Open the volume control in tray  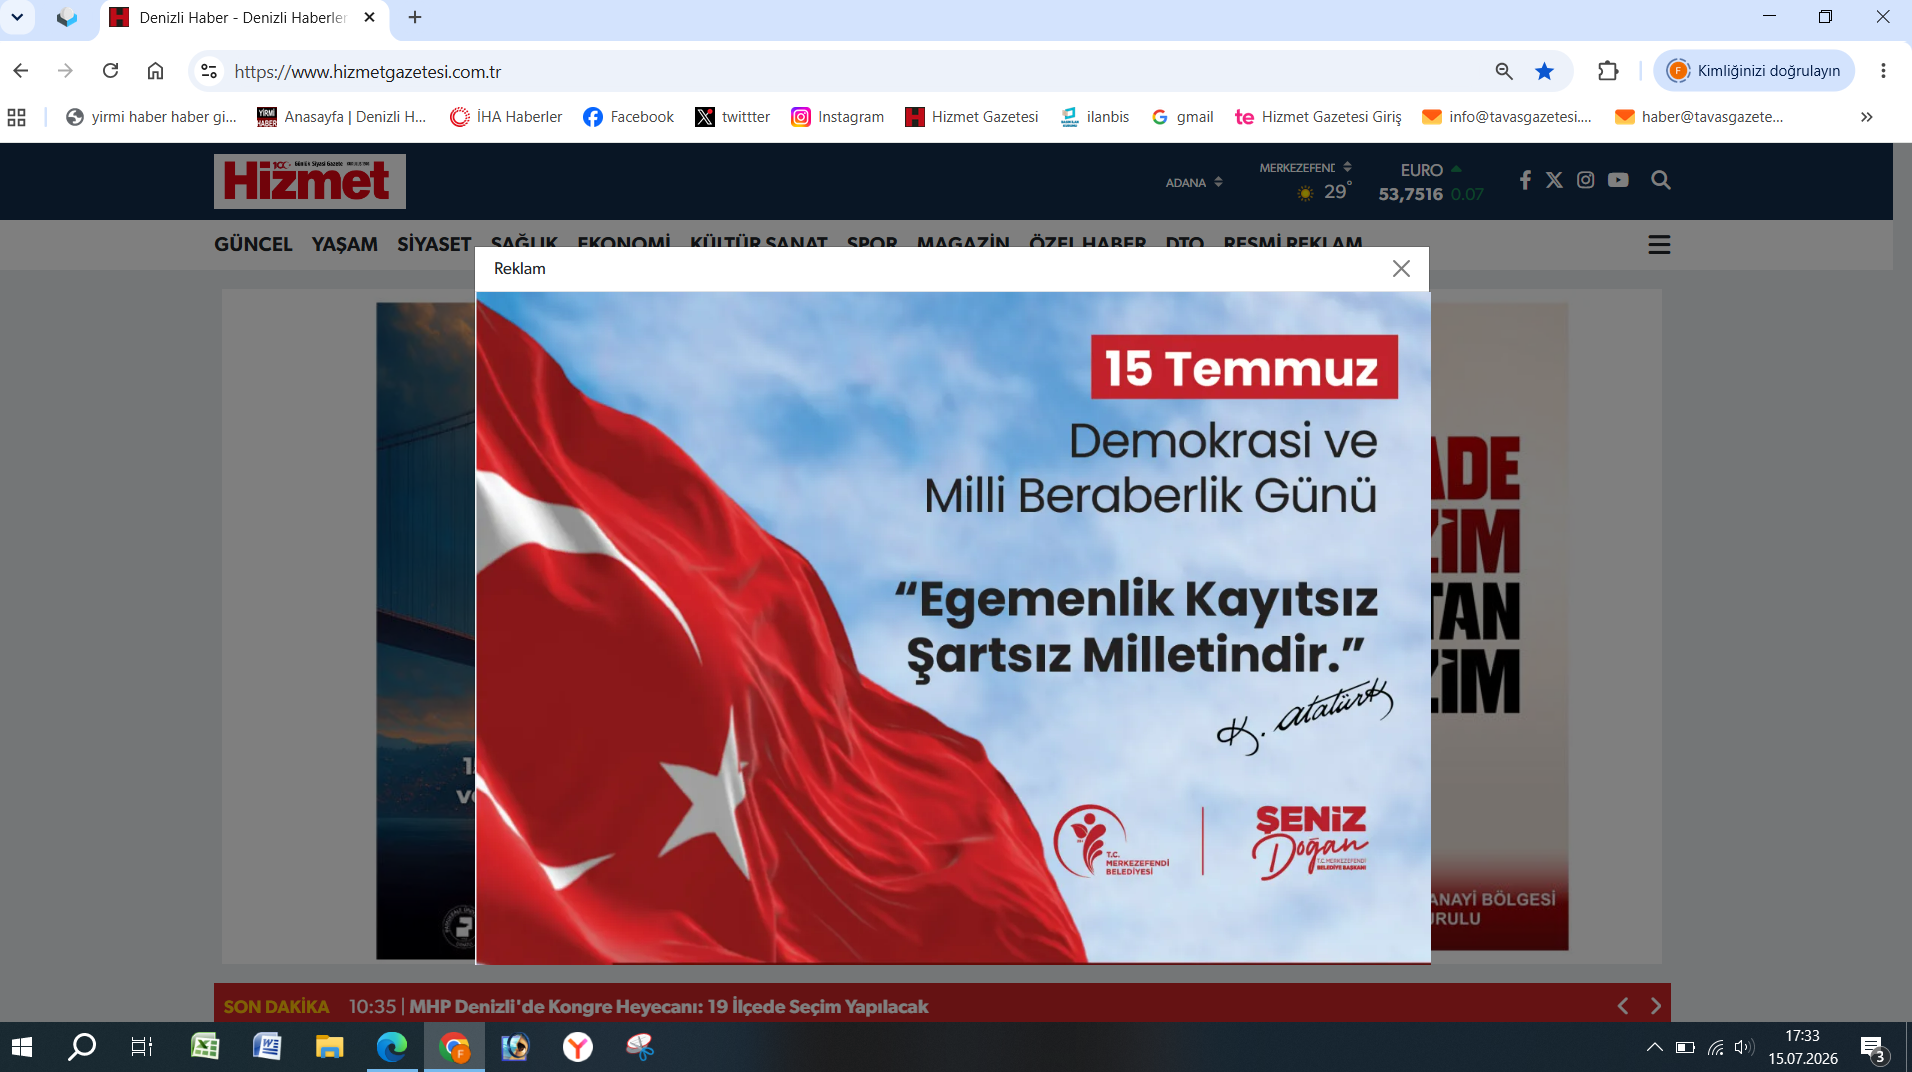click(1744, 1047)
